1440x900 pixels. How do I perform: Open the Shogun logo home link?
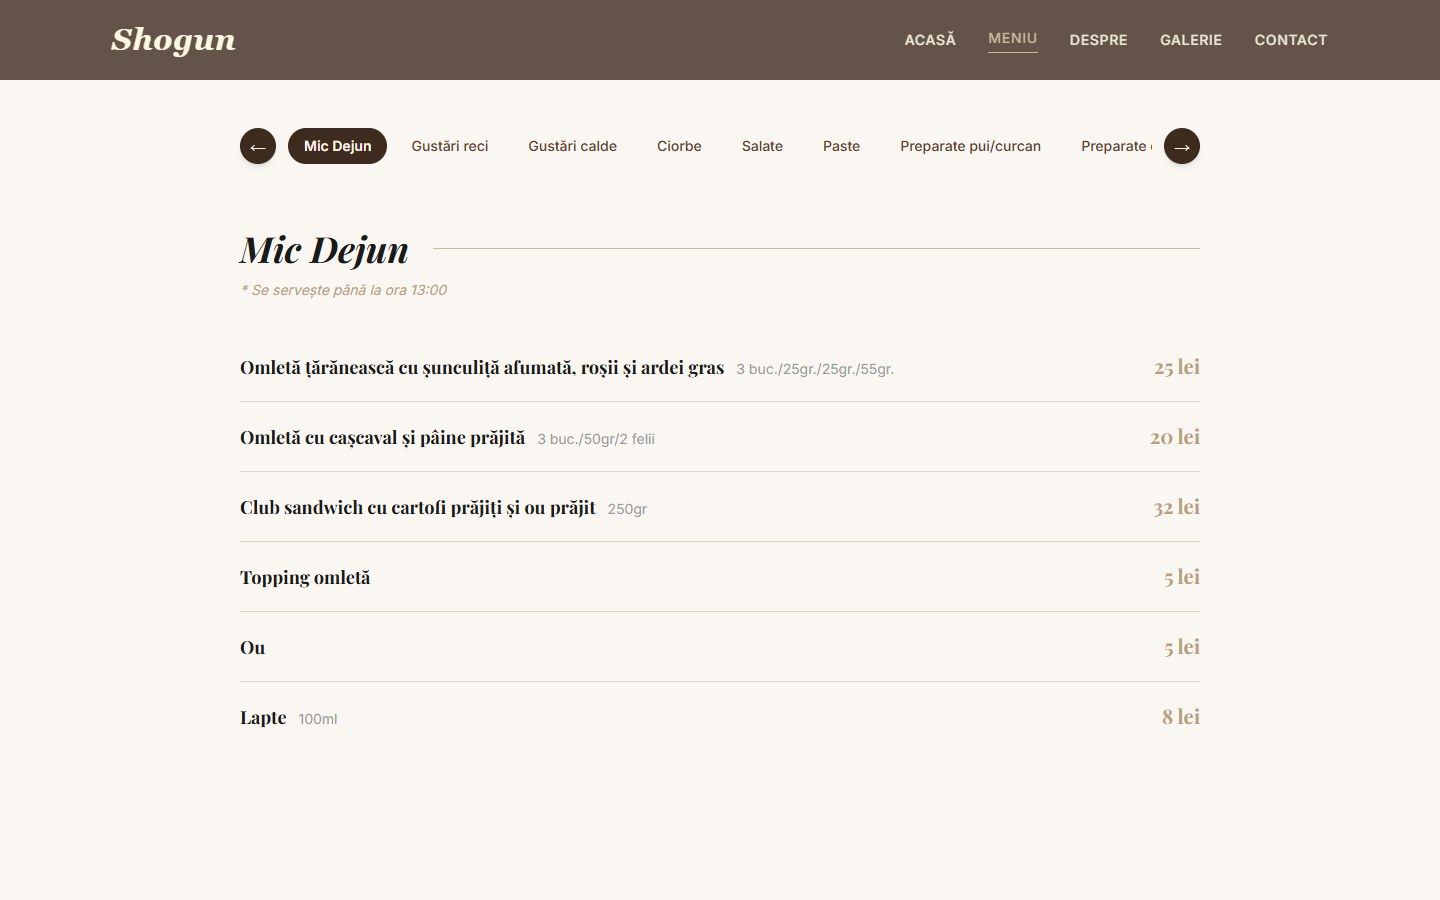click(x=173, y=40)
